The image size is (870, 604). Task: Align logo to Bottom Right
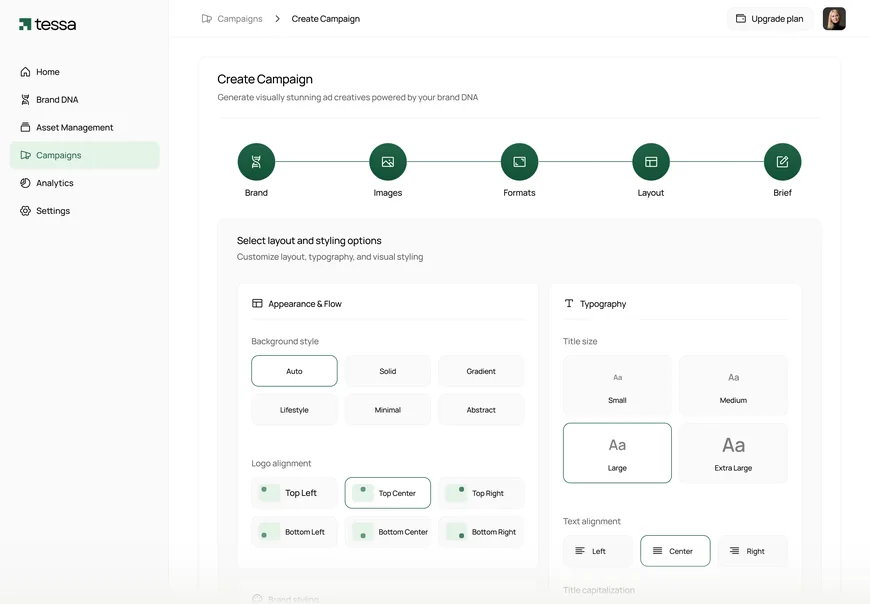tap(481, 532)
